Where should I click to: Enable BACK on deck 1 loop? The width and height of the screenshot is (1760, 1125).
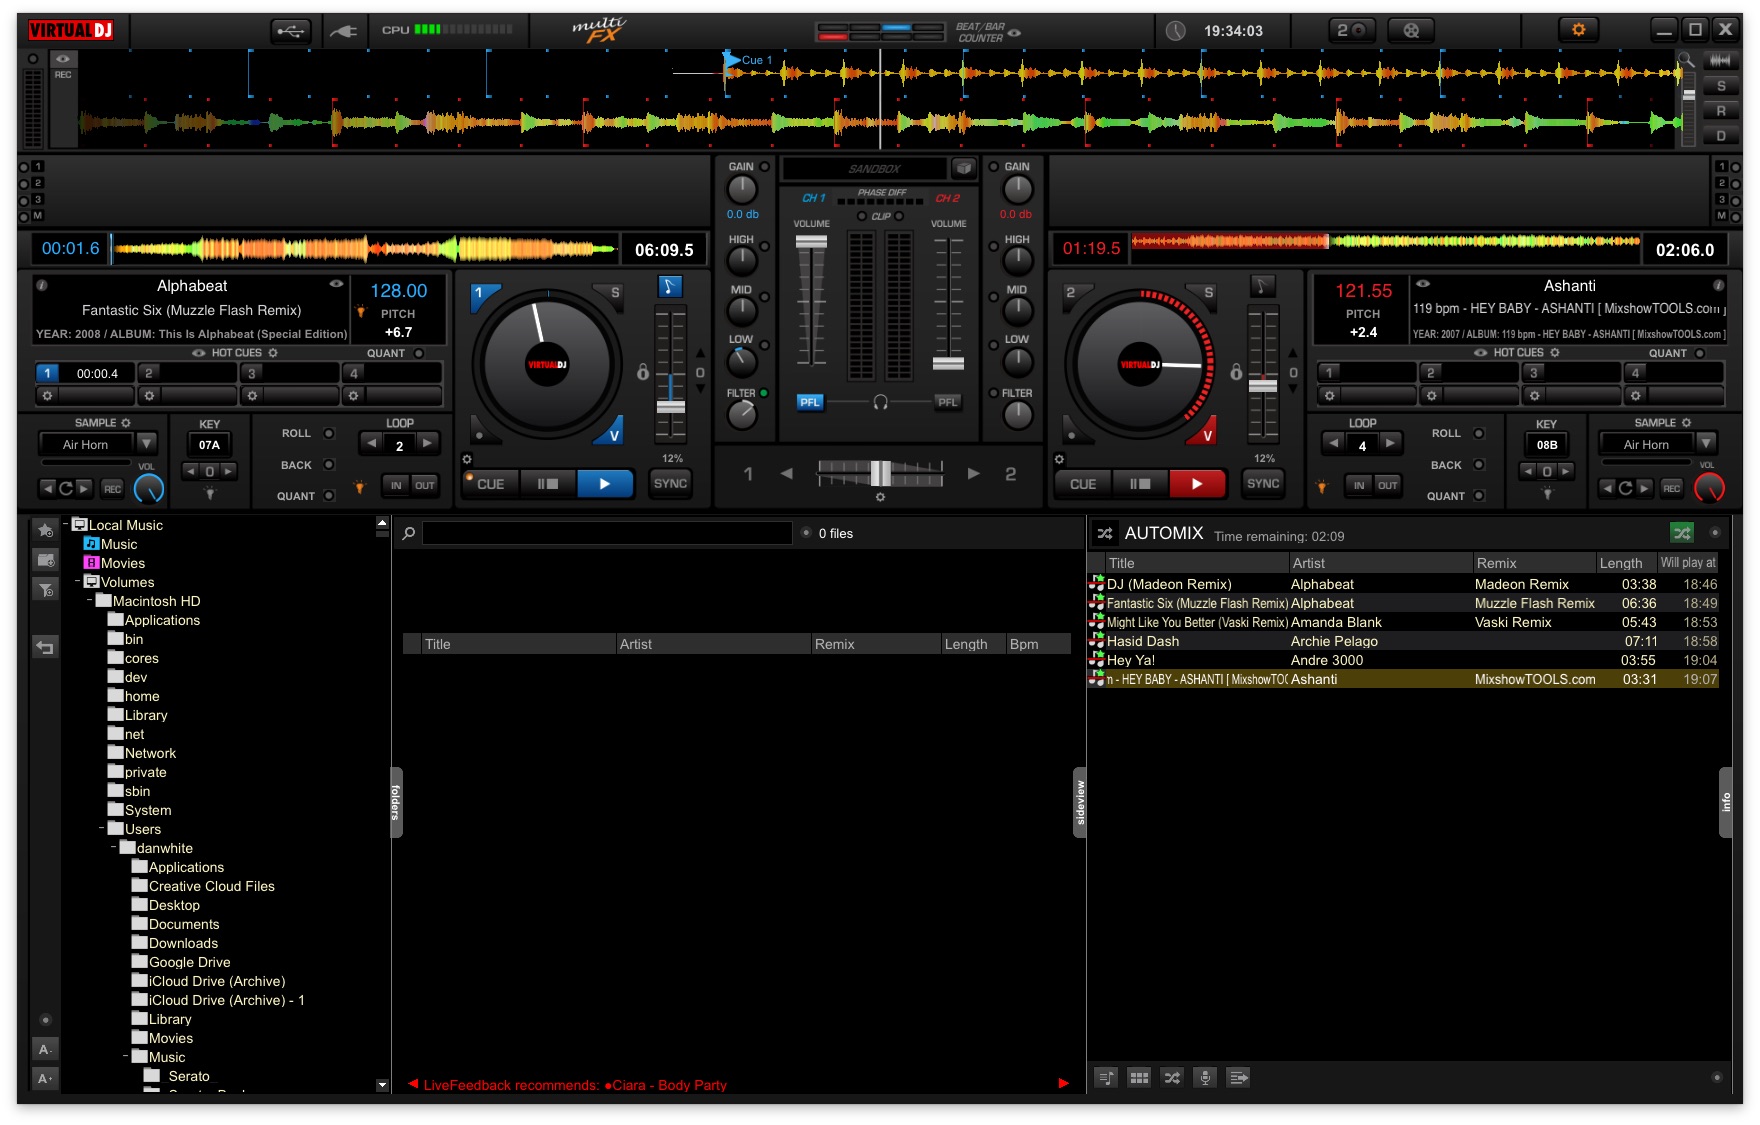click(x=329, y=465)
